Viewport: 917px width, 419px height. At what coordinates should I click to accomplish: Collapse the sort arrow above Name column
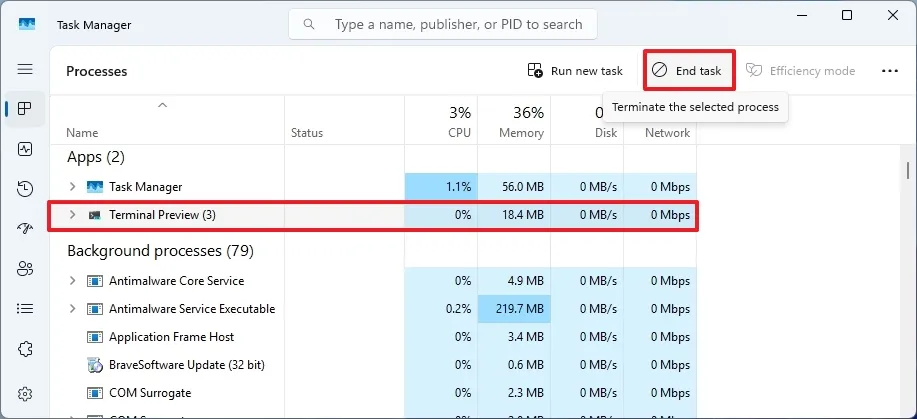click(163, 105)
